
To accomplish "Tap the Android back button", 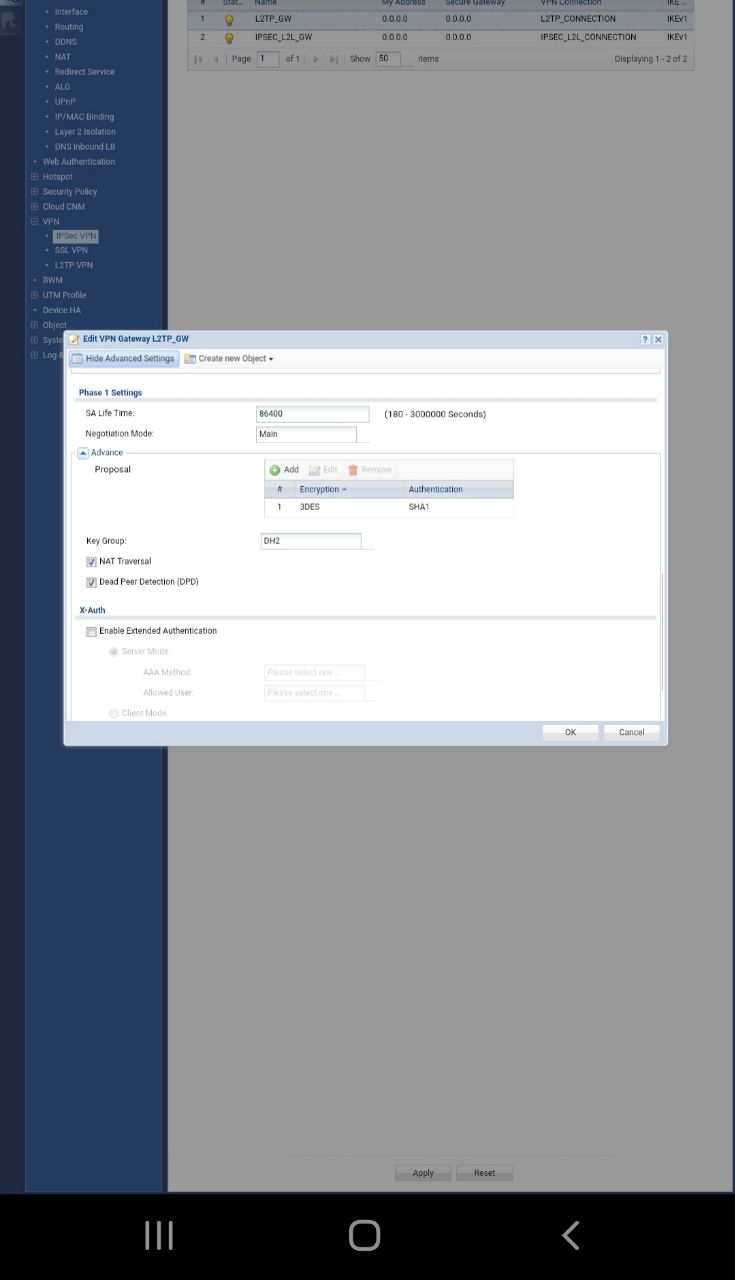I will [570, 1235].
